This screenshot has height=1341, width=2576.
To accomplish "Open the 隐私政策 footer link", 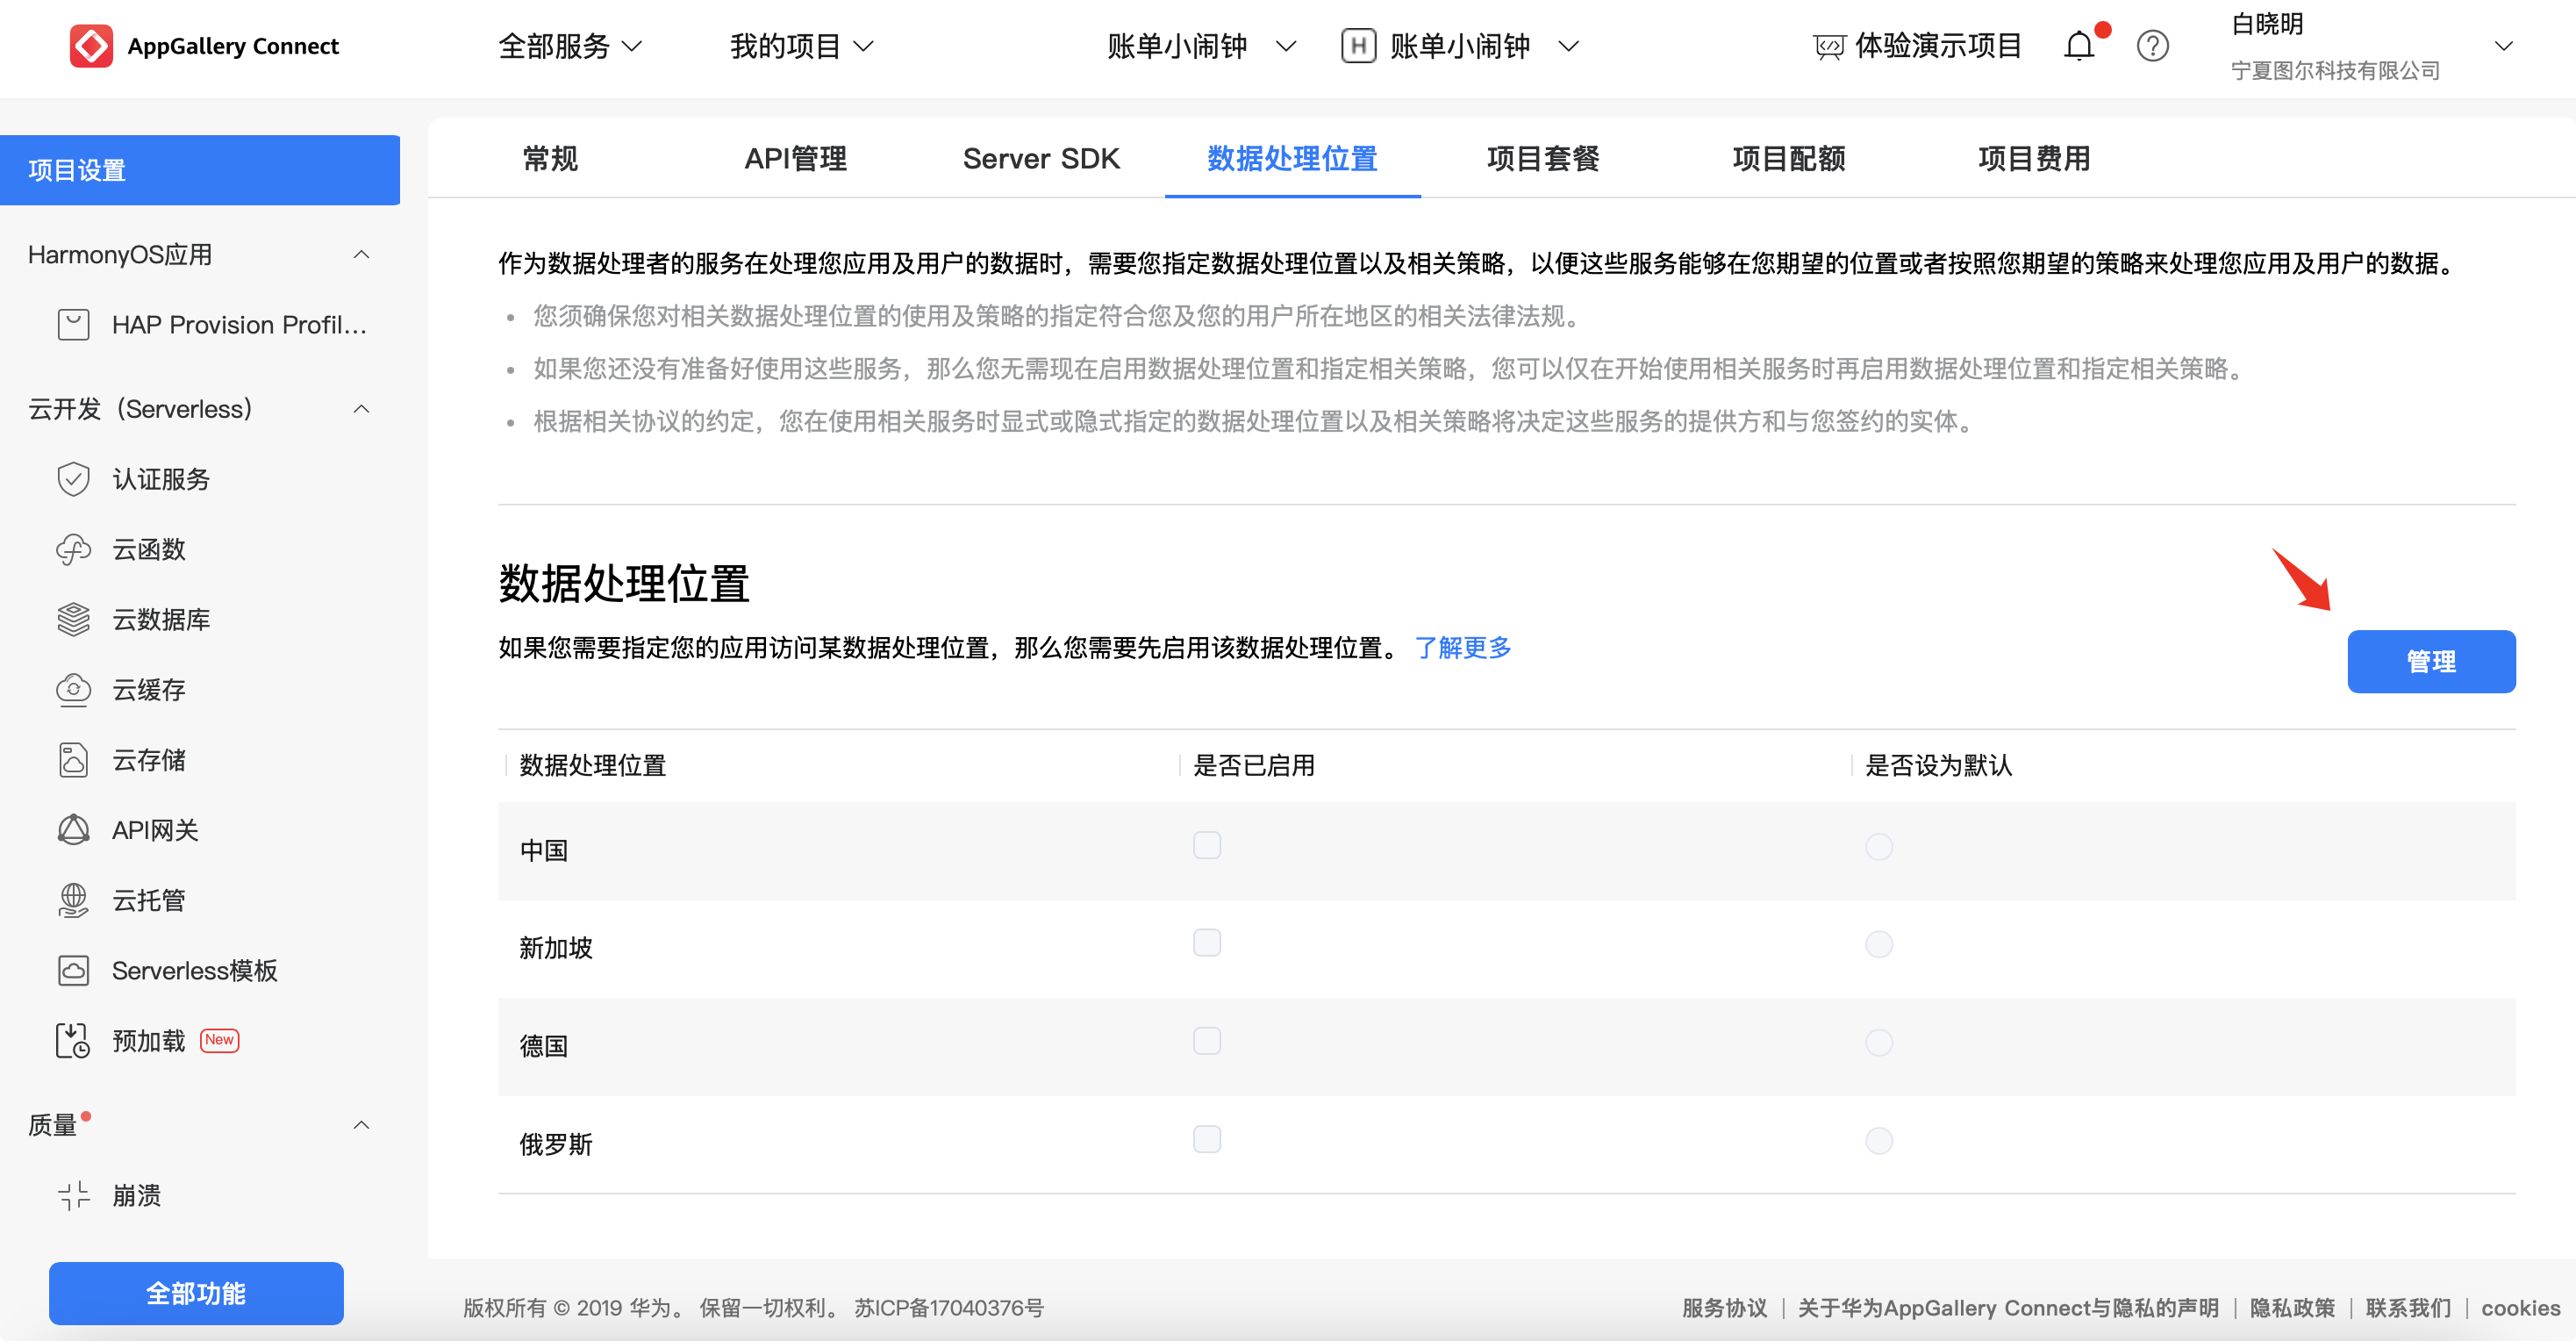I will [2292, 1308].
